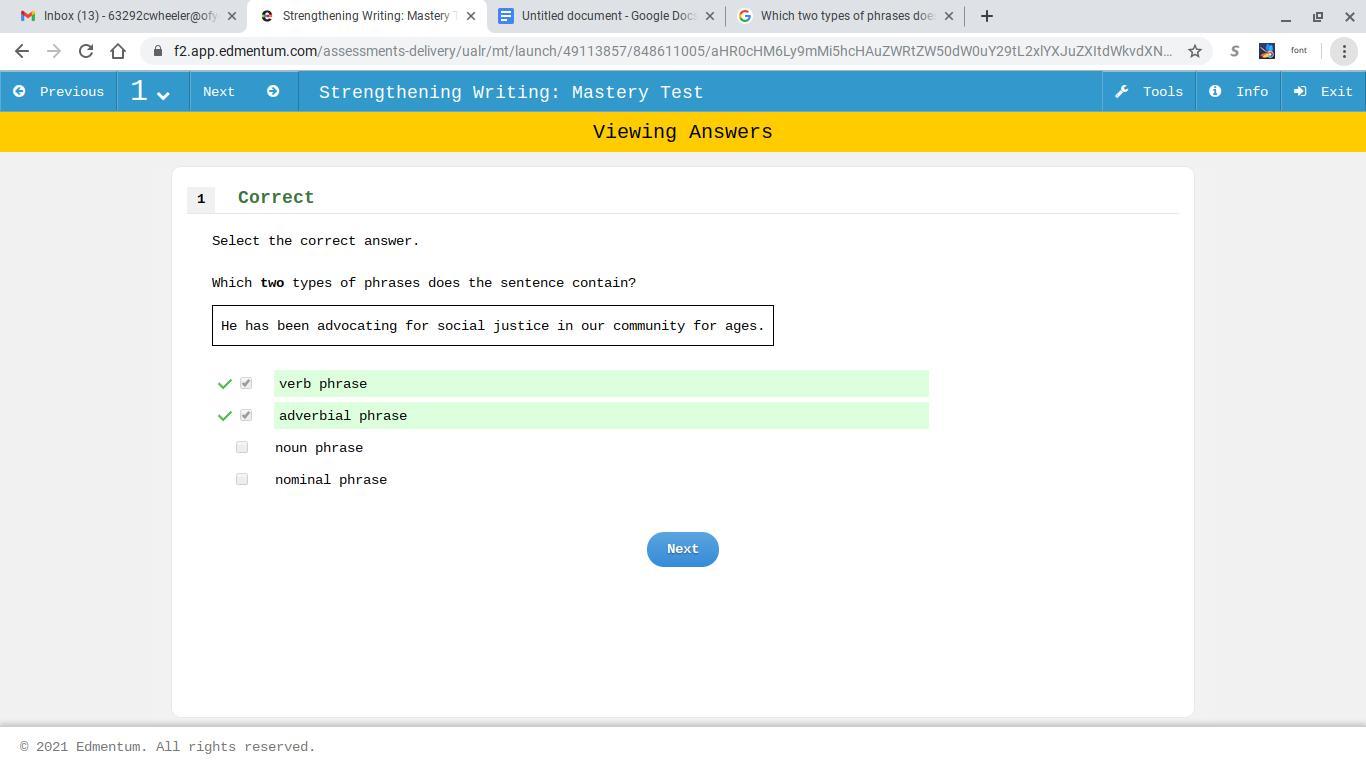The height and width of the screenshot is (768, 1366).
Task: Toggle the adverbial phrase checkbox
Action: click(x=246, y=416)
